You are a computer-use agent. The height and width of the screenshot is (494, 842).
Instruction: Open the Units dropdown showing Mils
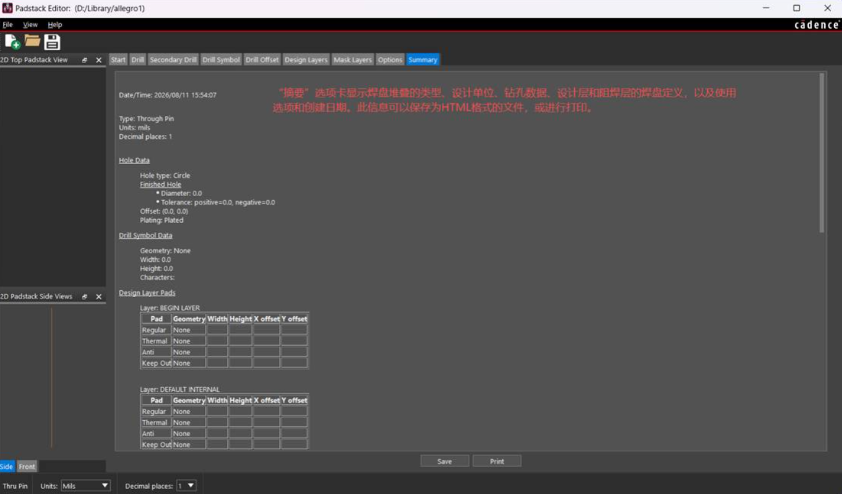pos(85,485)
